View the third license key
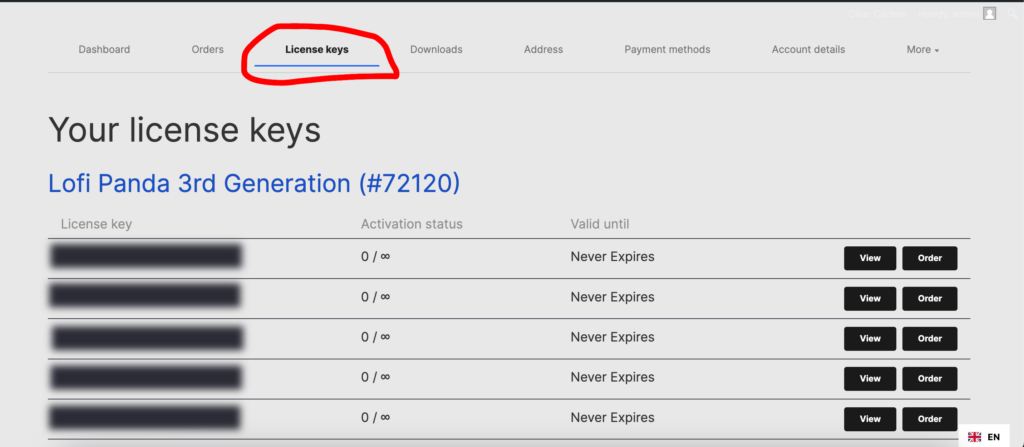The image size is (1024, 447). coord(870,338)
